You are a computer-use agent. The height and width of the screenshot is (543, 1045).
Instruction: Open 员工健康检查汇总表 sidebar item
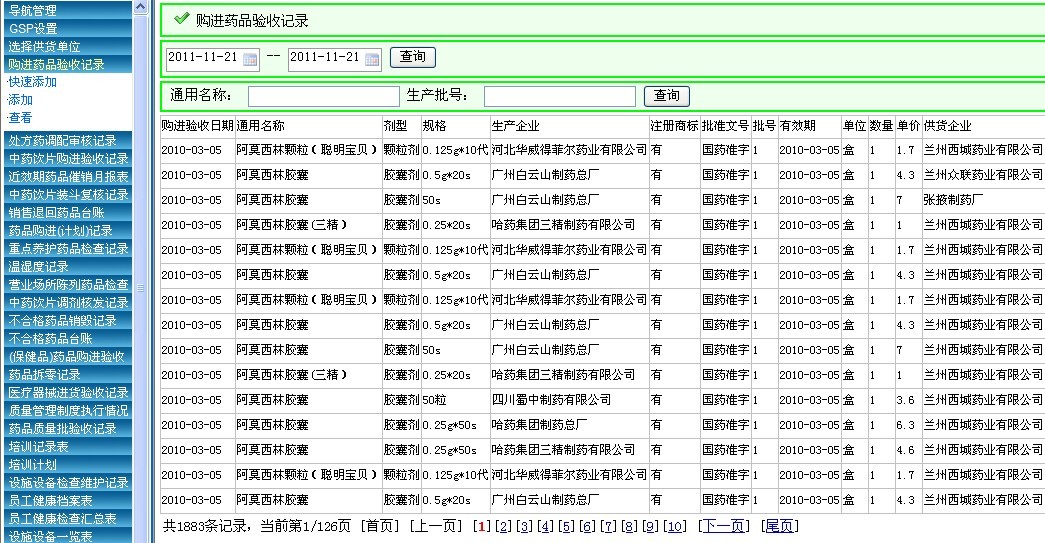tap(66, 518)
